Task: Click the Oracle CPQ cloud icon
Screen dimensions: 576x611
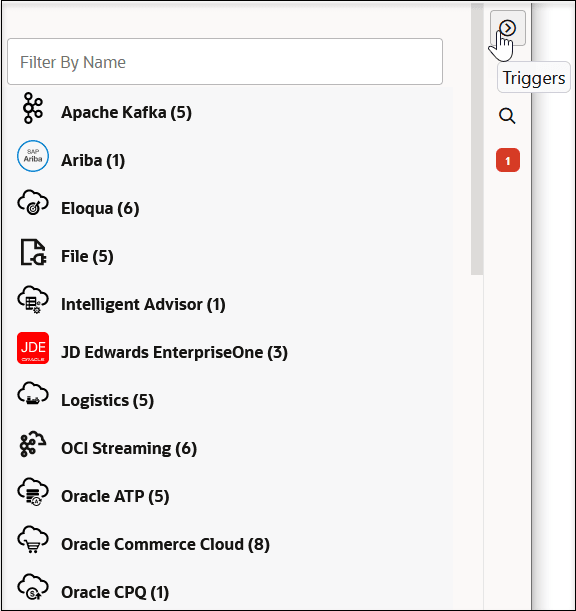Action: pyautogui.click(x=33, y=587)
